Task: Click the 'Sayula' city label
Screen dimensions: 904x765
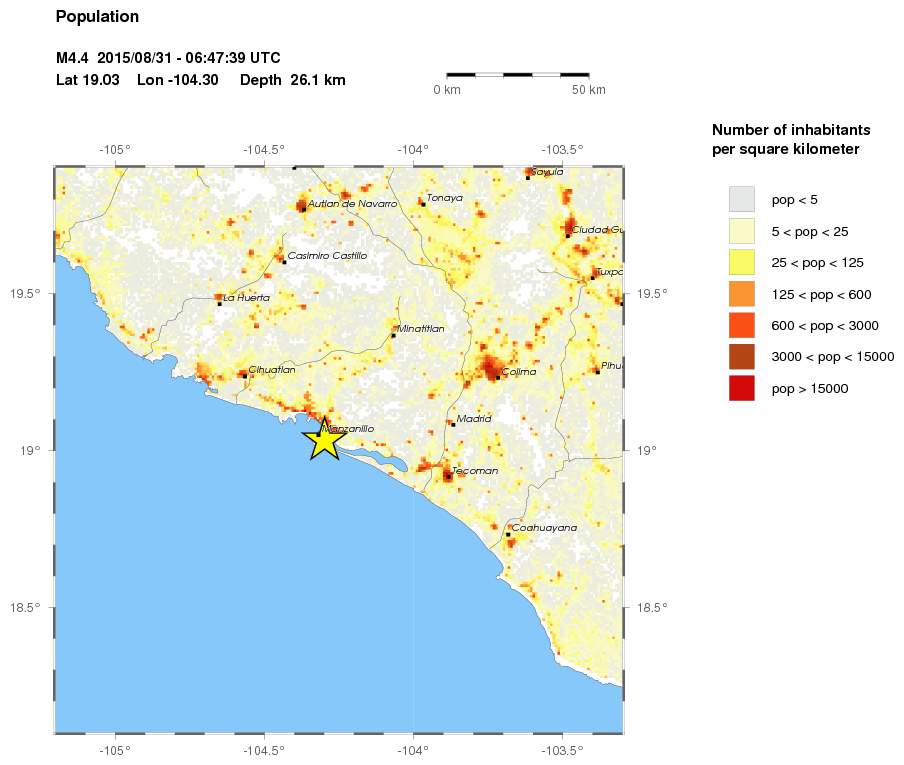Action: pos(547,171)
